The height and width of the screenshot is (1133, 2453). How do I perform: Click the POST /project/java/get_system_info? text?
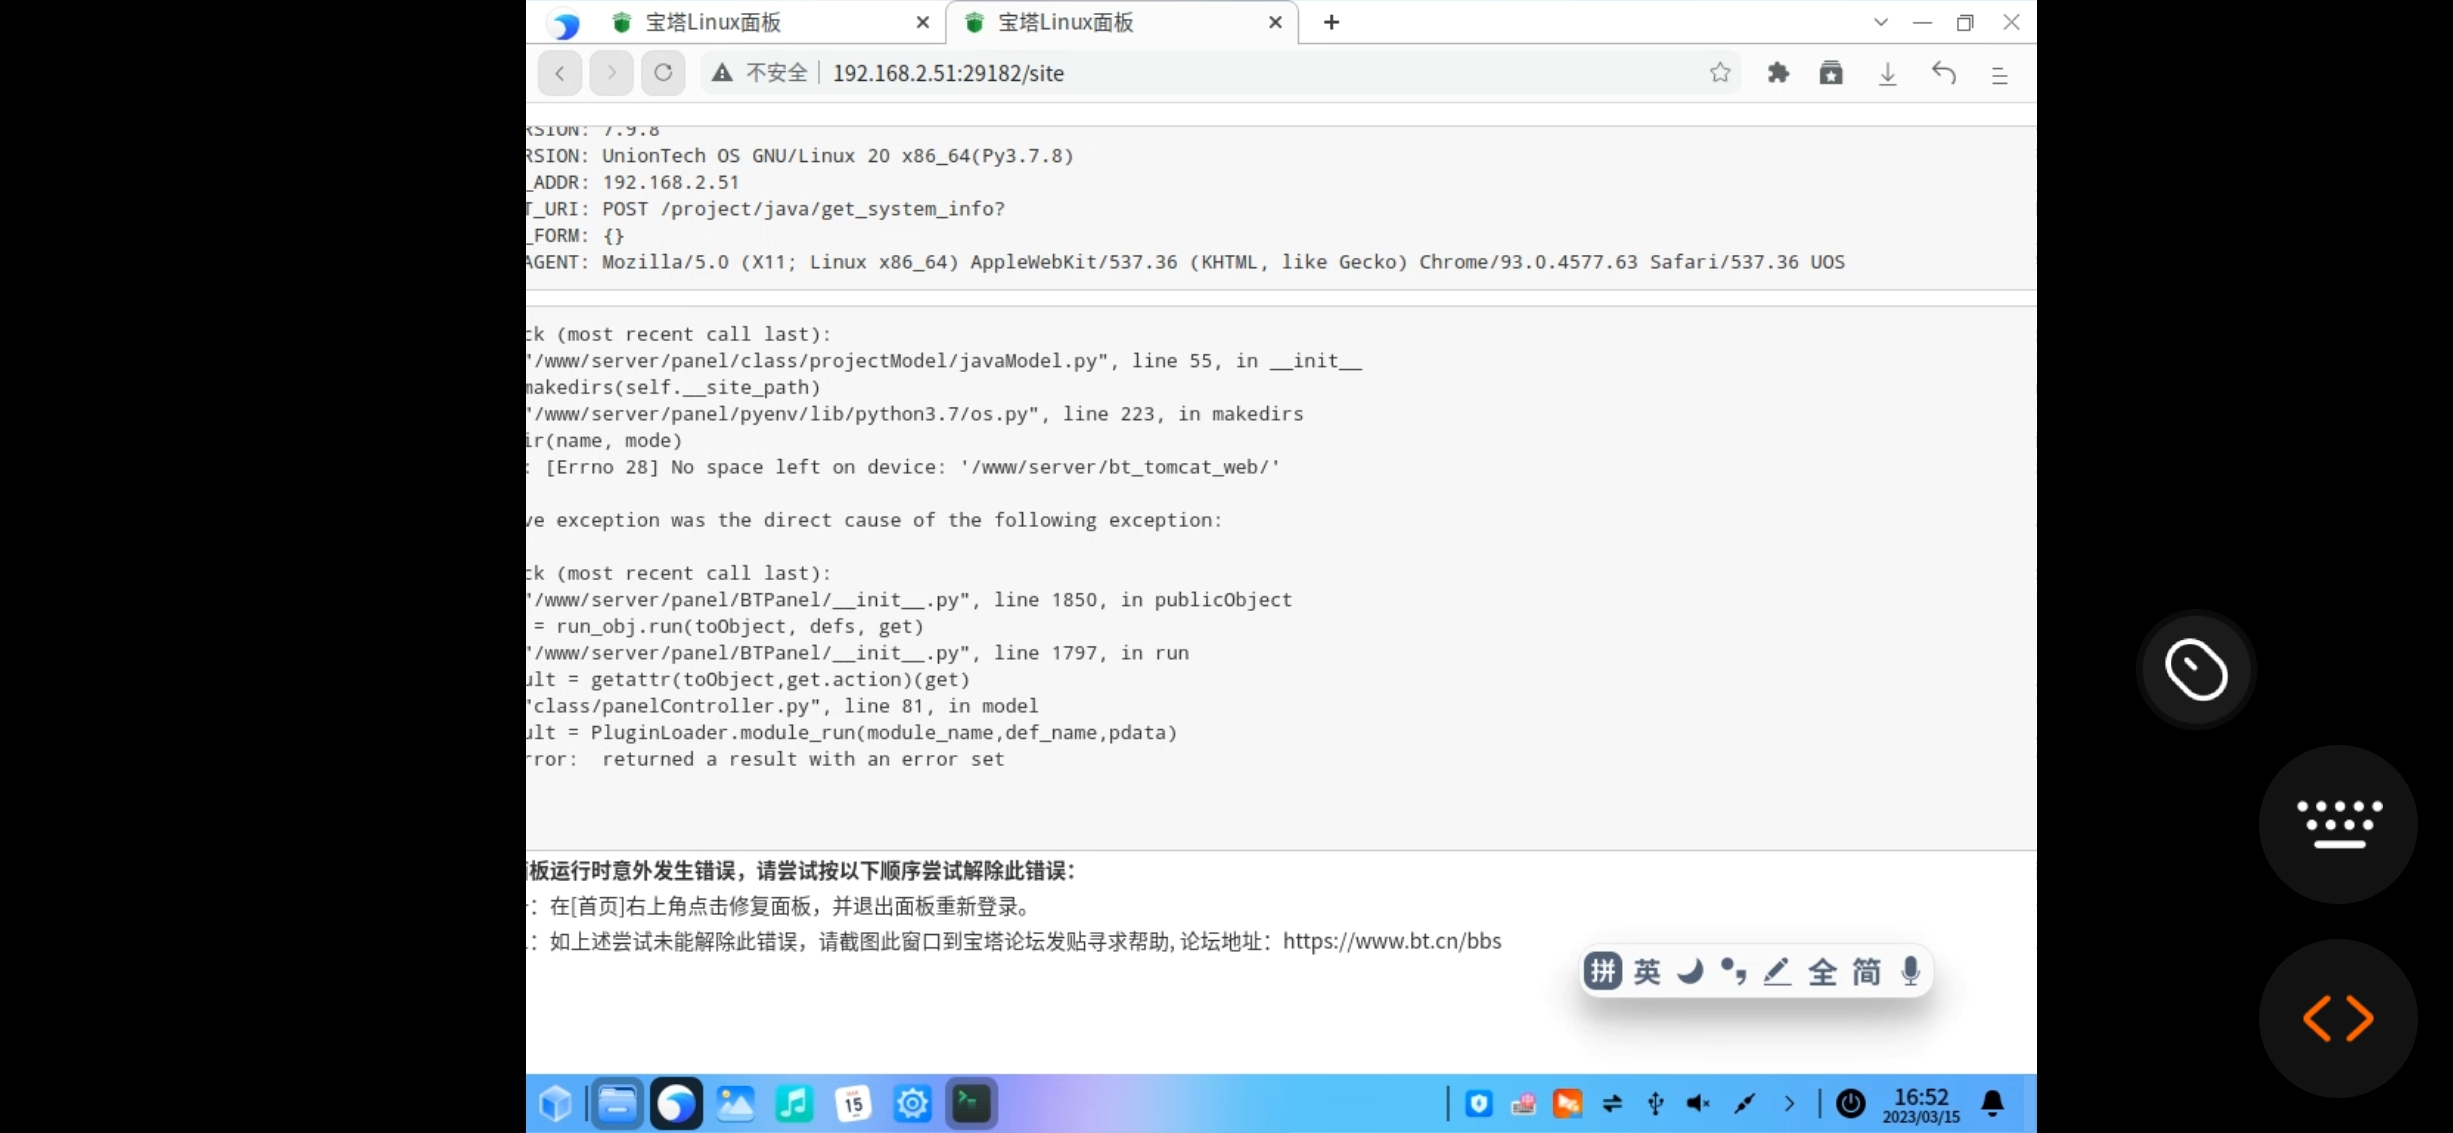tap(803, 209)
